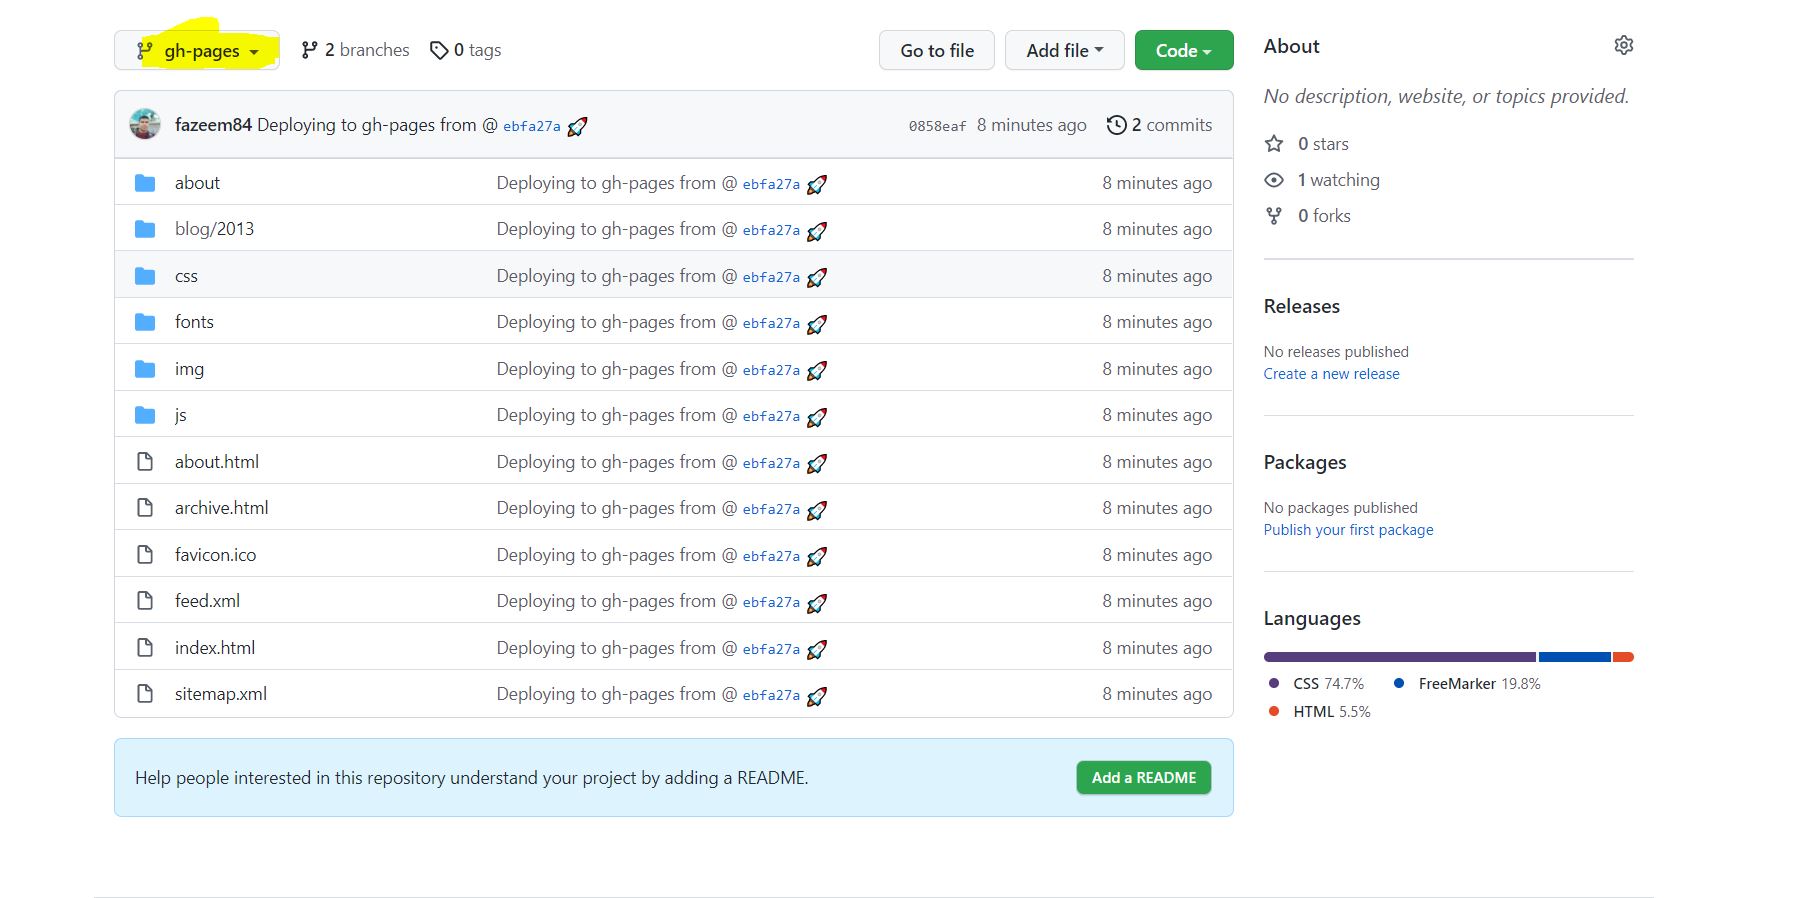Click the 1 watching link
Image resolution: width=1806 pixels, height=898 pixels.
(1338, 180)
